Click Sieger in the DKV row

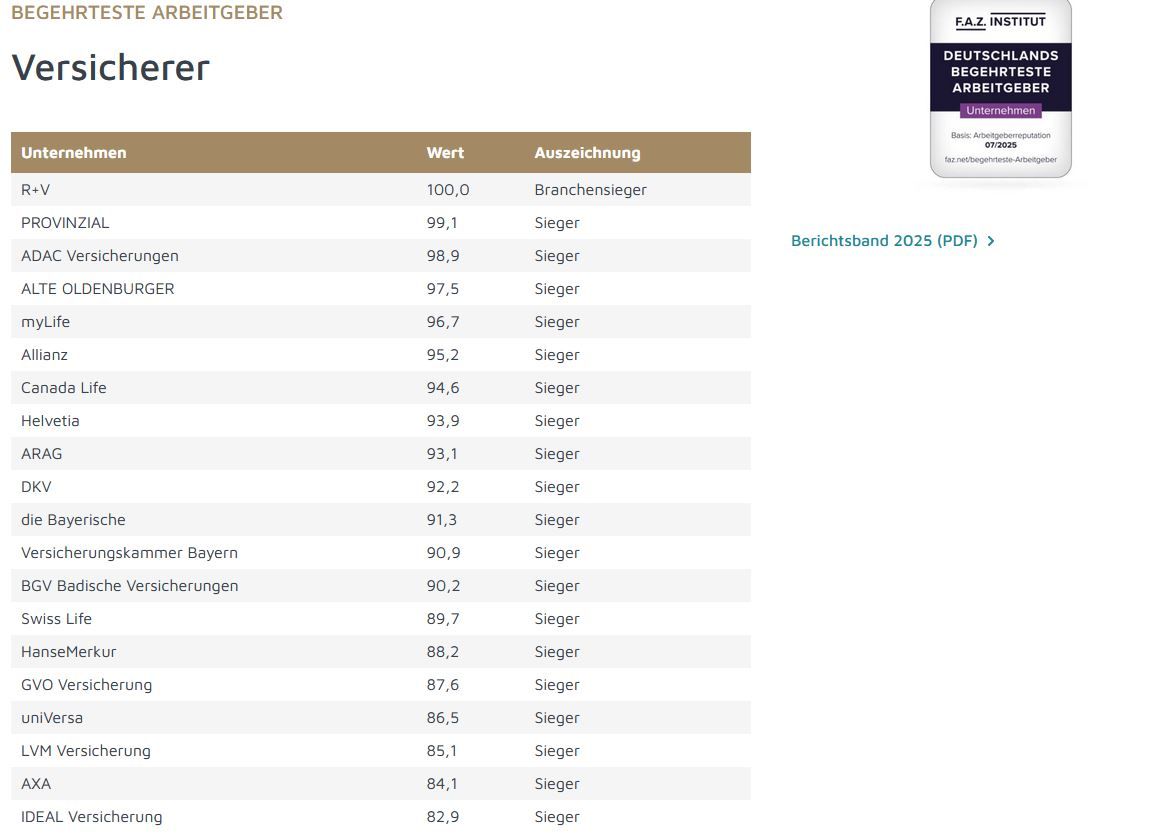557,487
